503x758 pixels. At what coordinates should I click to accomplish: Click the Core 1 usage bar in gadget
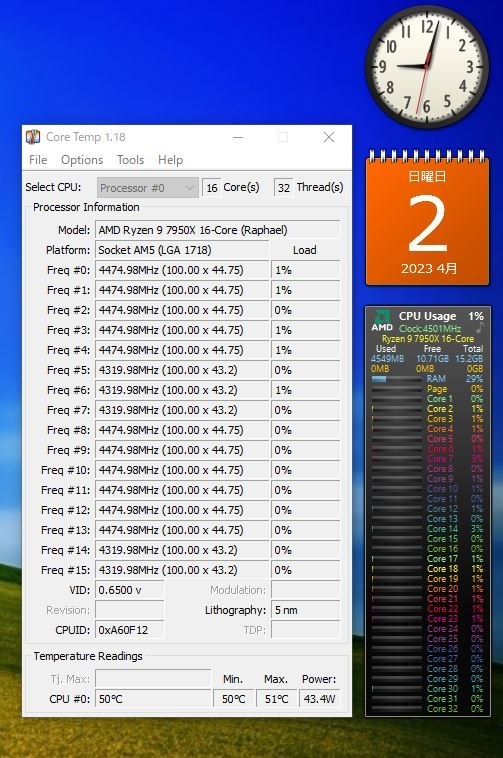click(396, 399)
